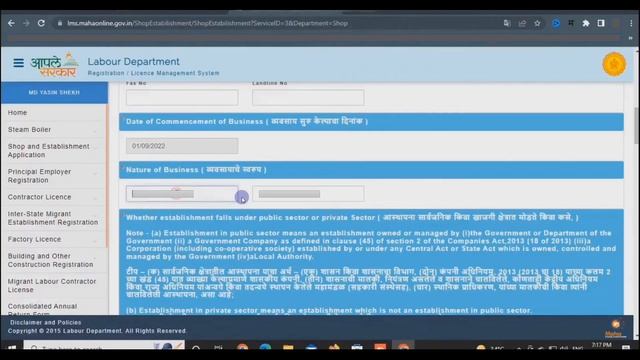Image resolution: width=640 pixels, height=360 pixels.
Task: Open the hamburger menu beside the Aaple Sarkar logo
Action: tap(18, 63)
